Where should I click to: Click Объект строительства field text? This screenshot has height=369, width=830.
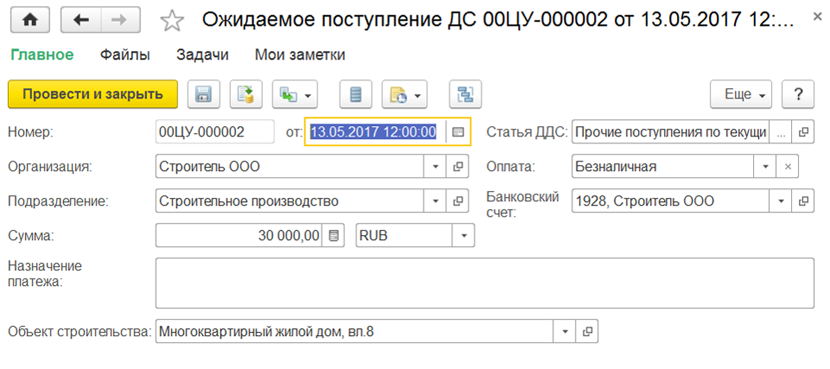355,331
